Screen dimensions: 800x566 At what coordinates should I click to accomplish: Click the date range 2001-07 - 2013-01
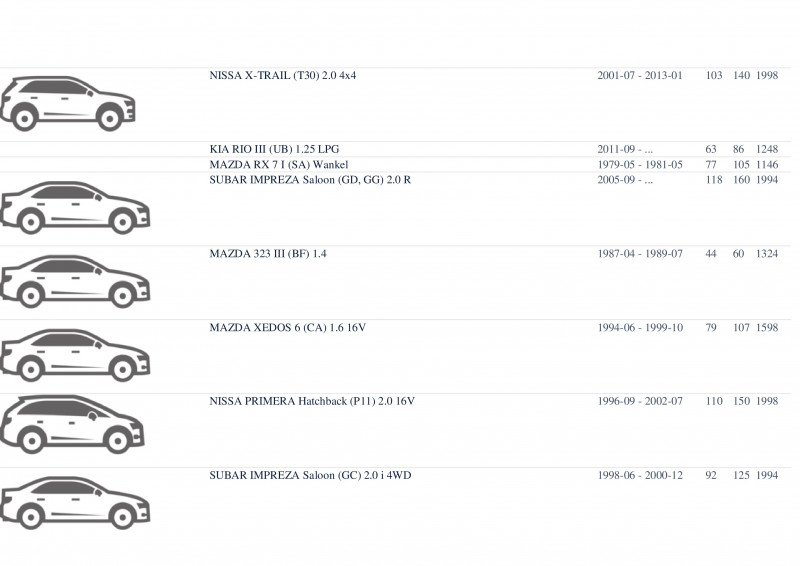click(x=640, y=76)
